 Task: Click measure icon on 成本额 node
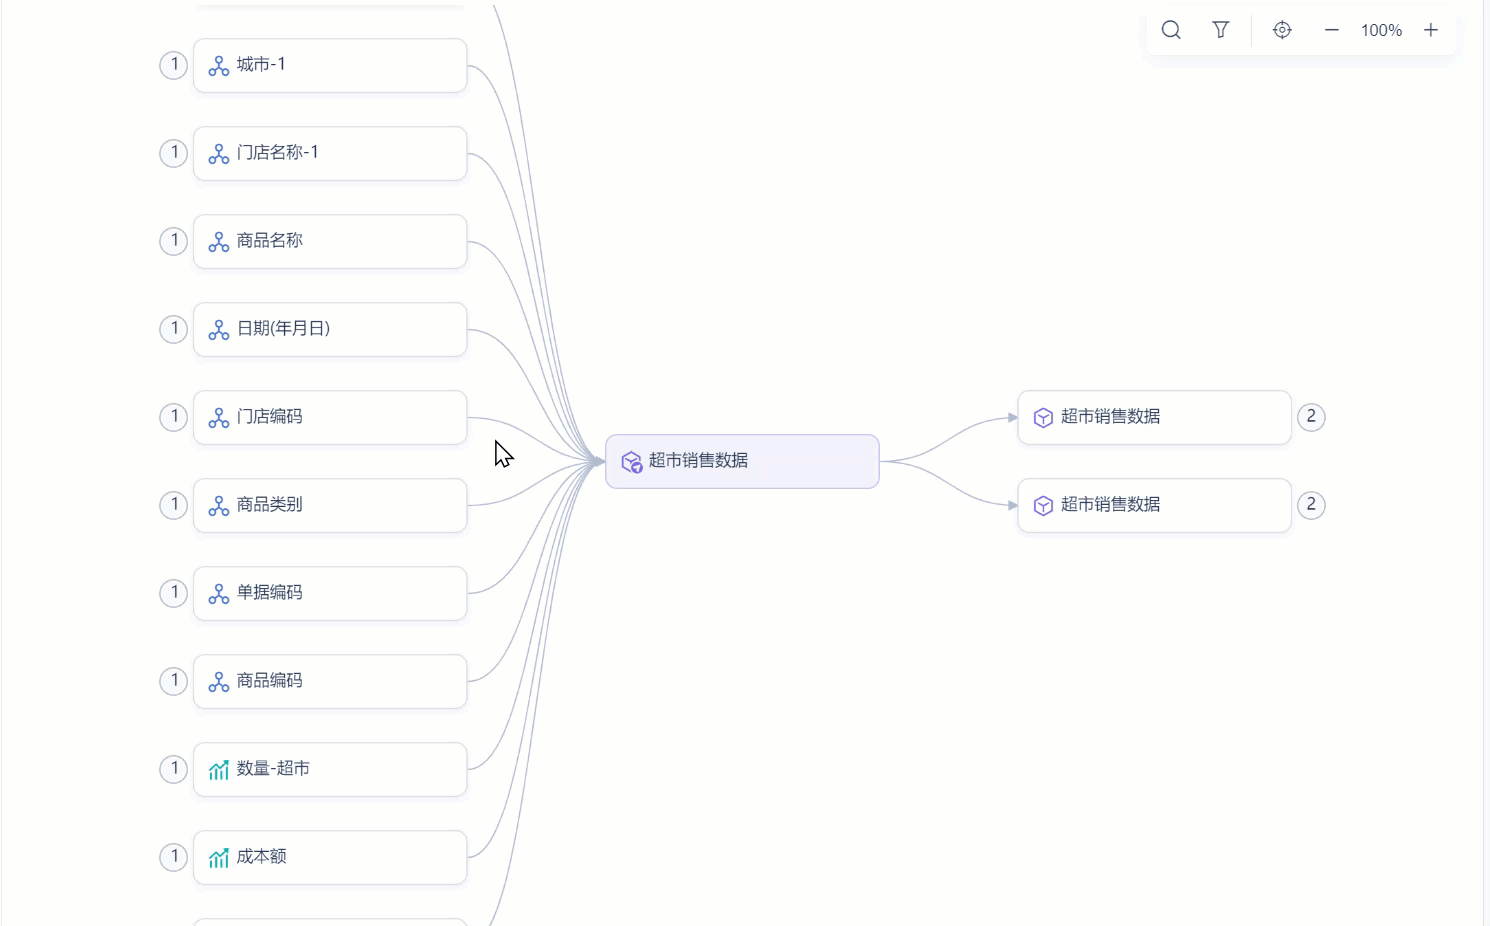(x=218, y=858)
